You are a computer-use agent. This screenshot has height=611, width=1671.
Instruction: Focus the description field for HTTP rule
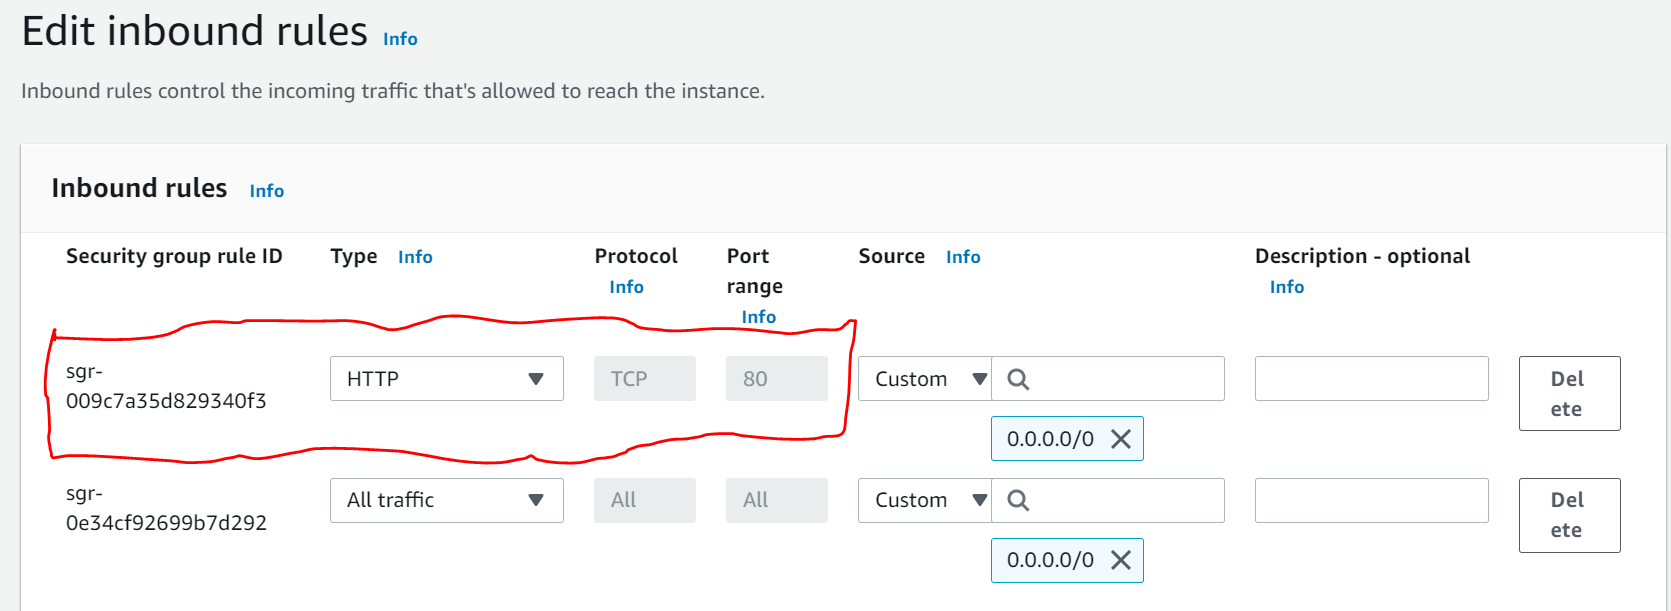click(x=1372, y=379)
